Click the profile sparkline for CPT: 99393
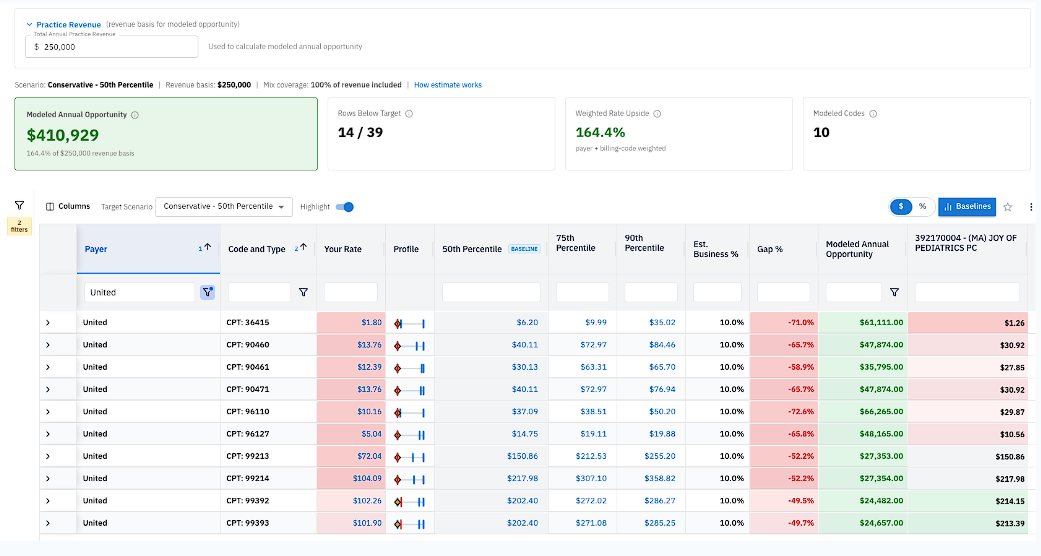The height and width of the screenshot is (556, 1041). pyautogui.click(x=410, y=524)
